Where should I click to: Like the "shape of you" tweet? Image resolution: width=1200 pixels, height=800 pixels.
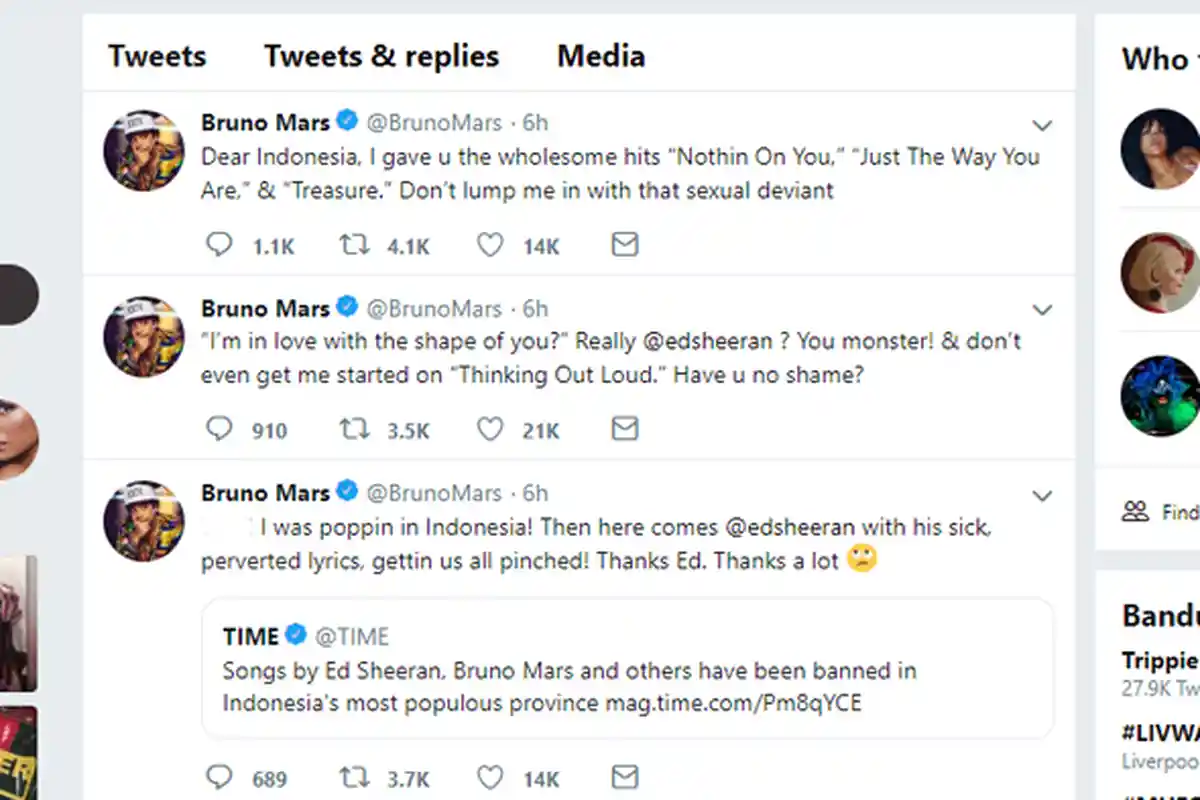489,429
